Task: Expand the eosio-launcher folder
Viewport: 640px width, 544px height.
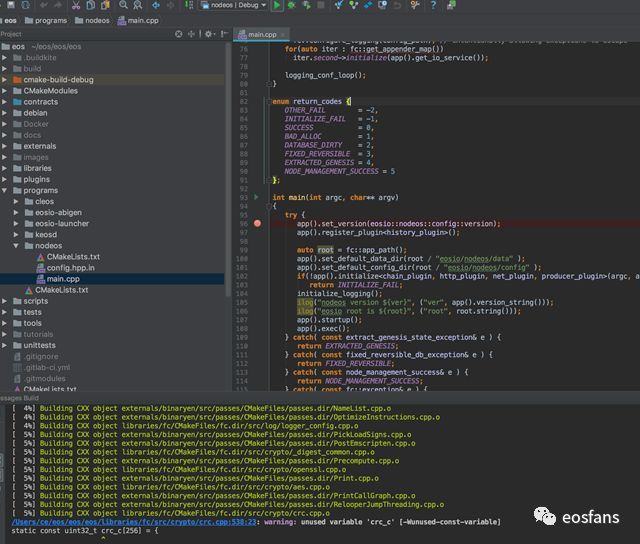Action: pos(16,224)
